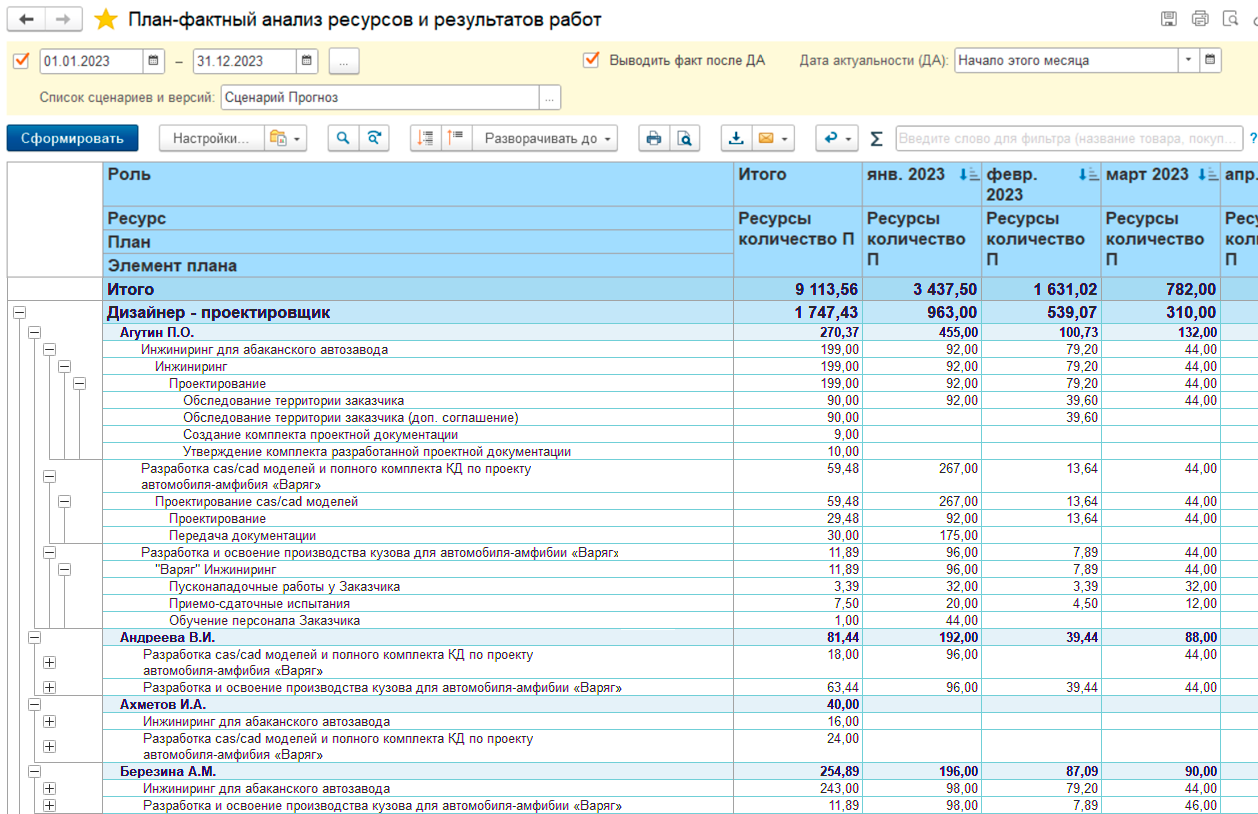Click the 'Сформировать' button
The width and height of the screenshot is (1258, 814).
[72, 139]
